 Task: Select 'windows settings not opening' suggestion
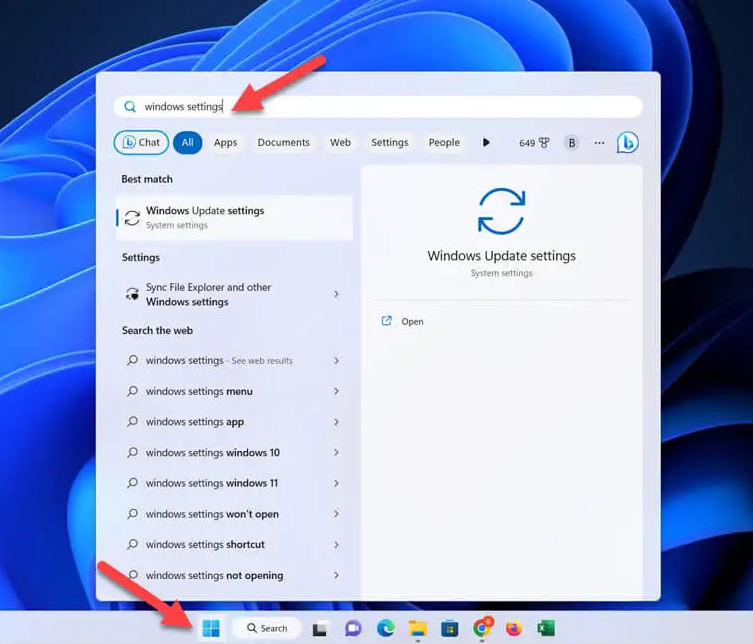point(234,575)
